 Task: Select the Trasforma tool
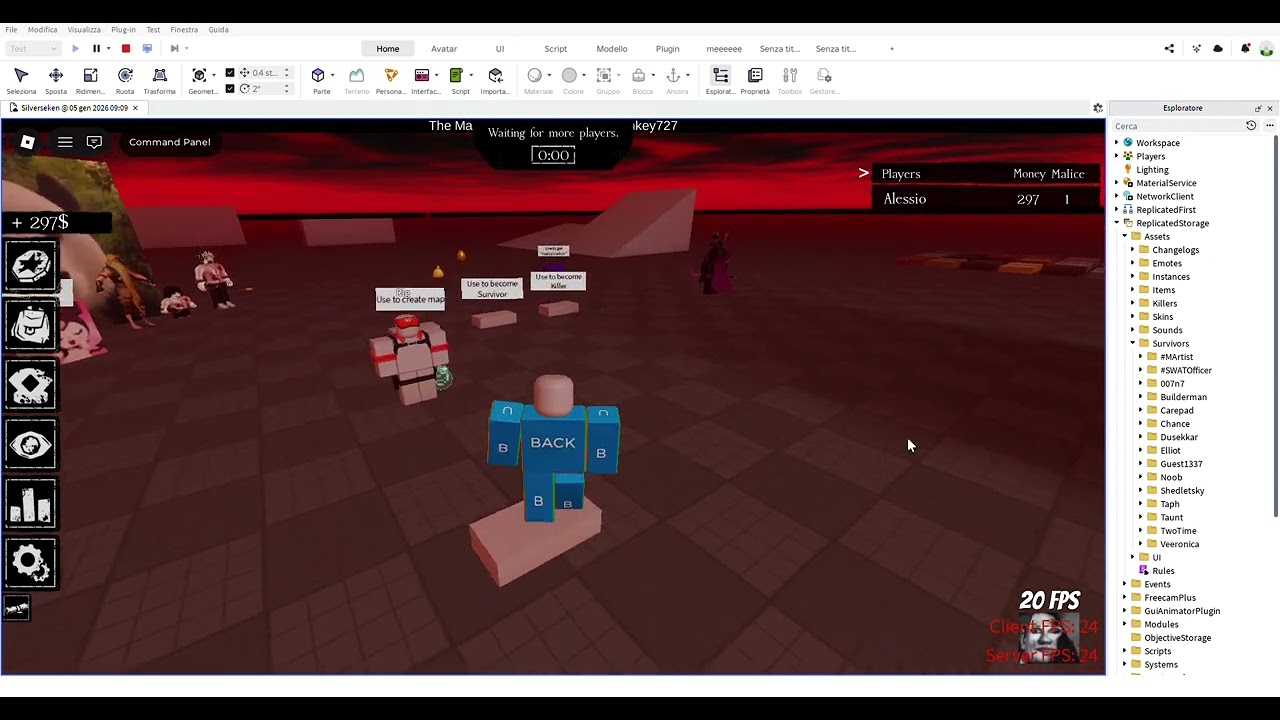coord(159,81)
